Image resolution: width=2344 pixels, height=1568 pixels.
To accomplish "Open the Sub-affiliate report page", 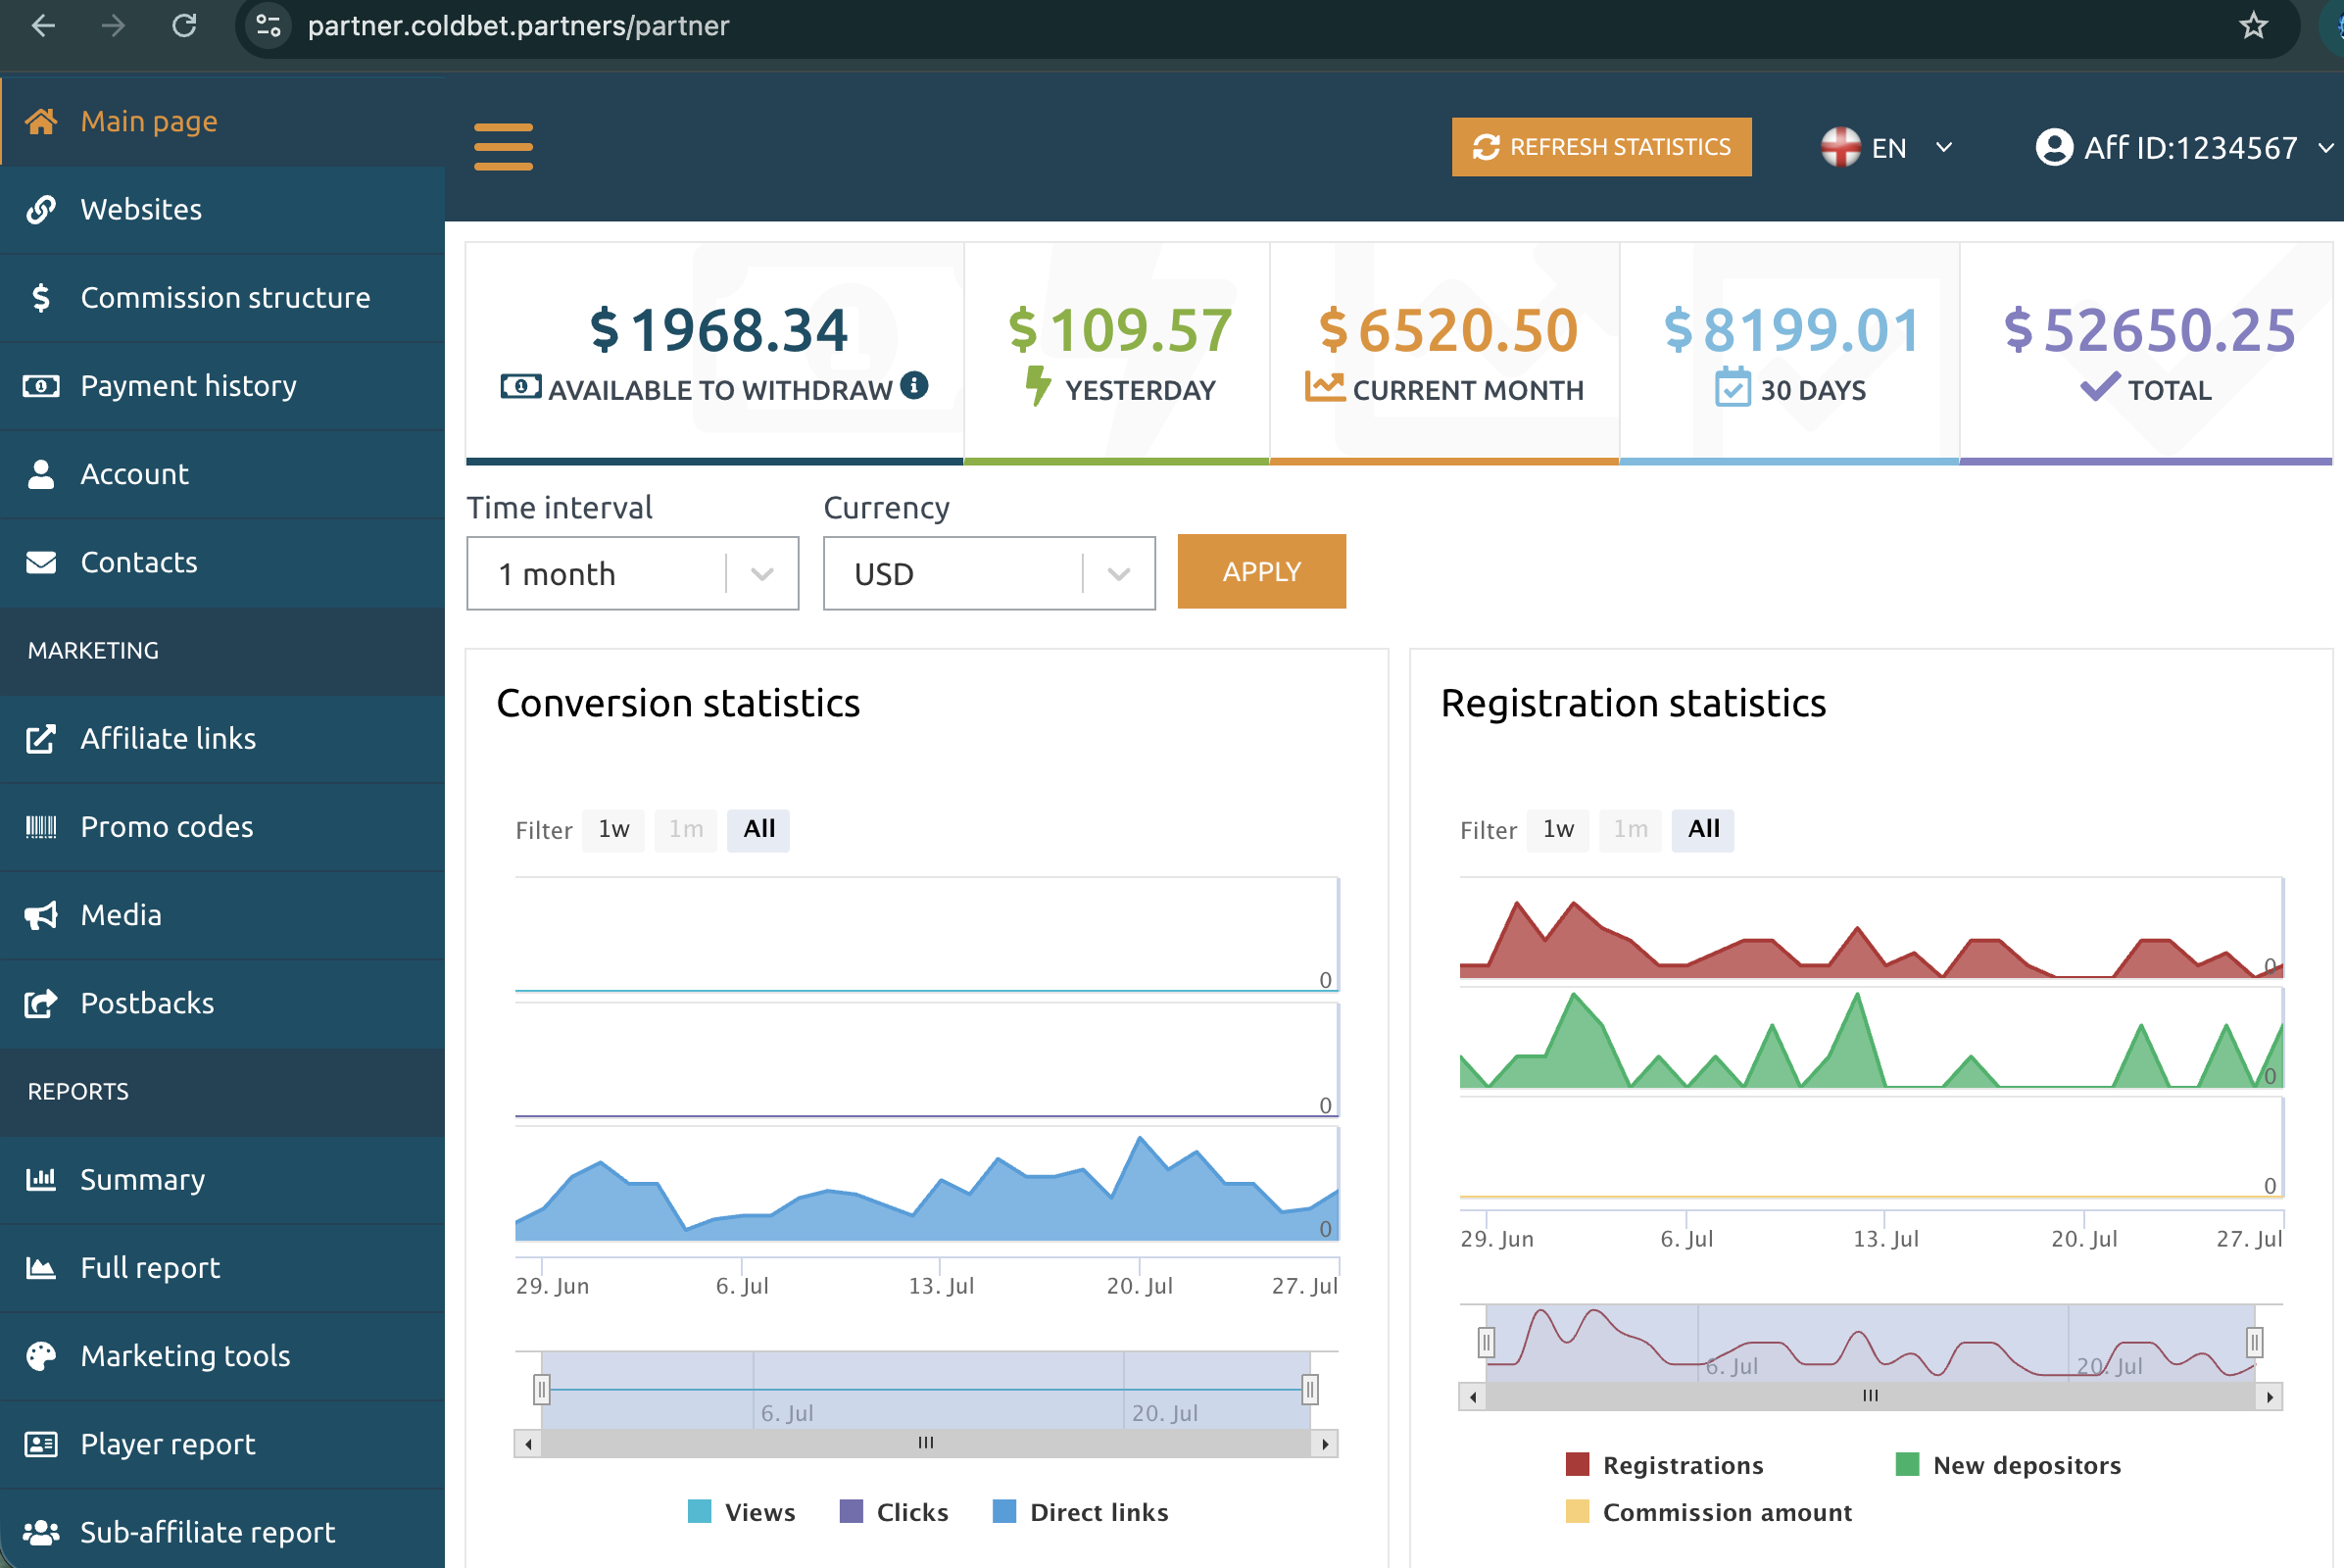I will [x=222, y=1531].
